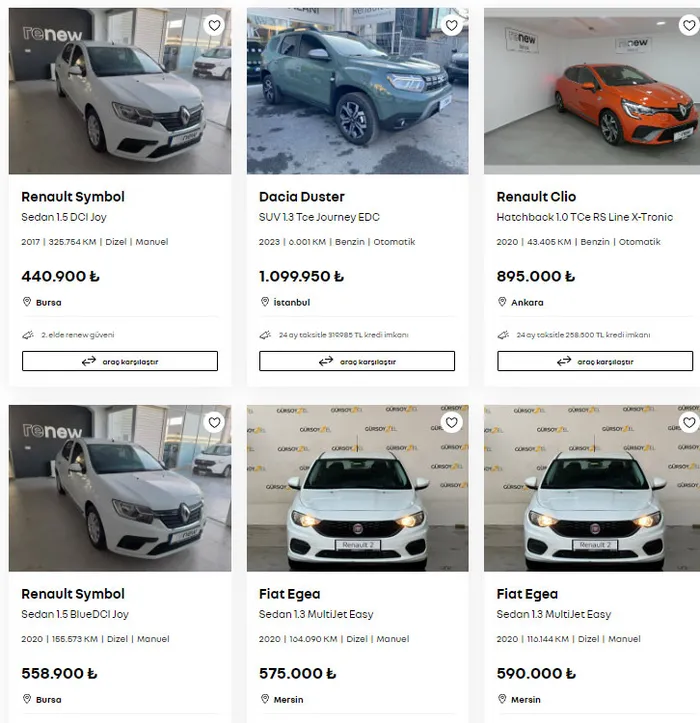Add Renault Clio to favorites via heart
The width and height of the screenshot is (700, 723).
[x=689, y=25]
